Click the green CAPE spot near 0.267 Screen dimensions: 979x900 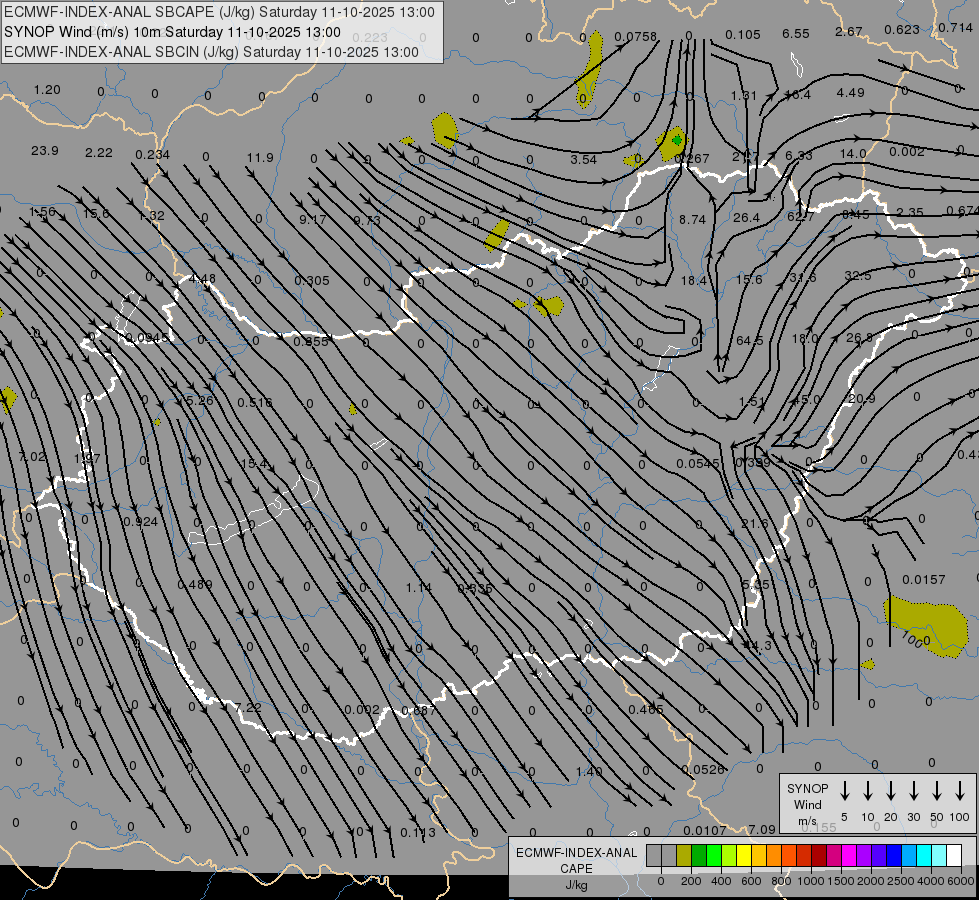677,141
